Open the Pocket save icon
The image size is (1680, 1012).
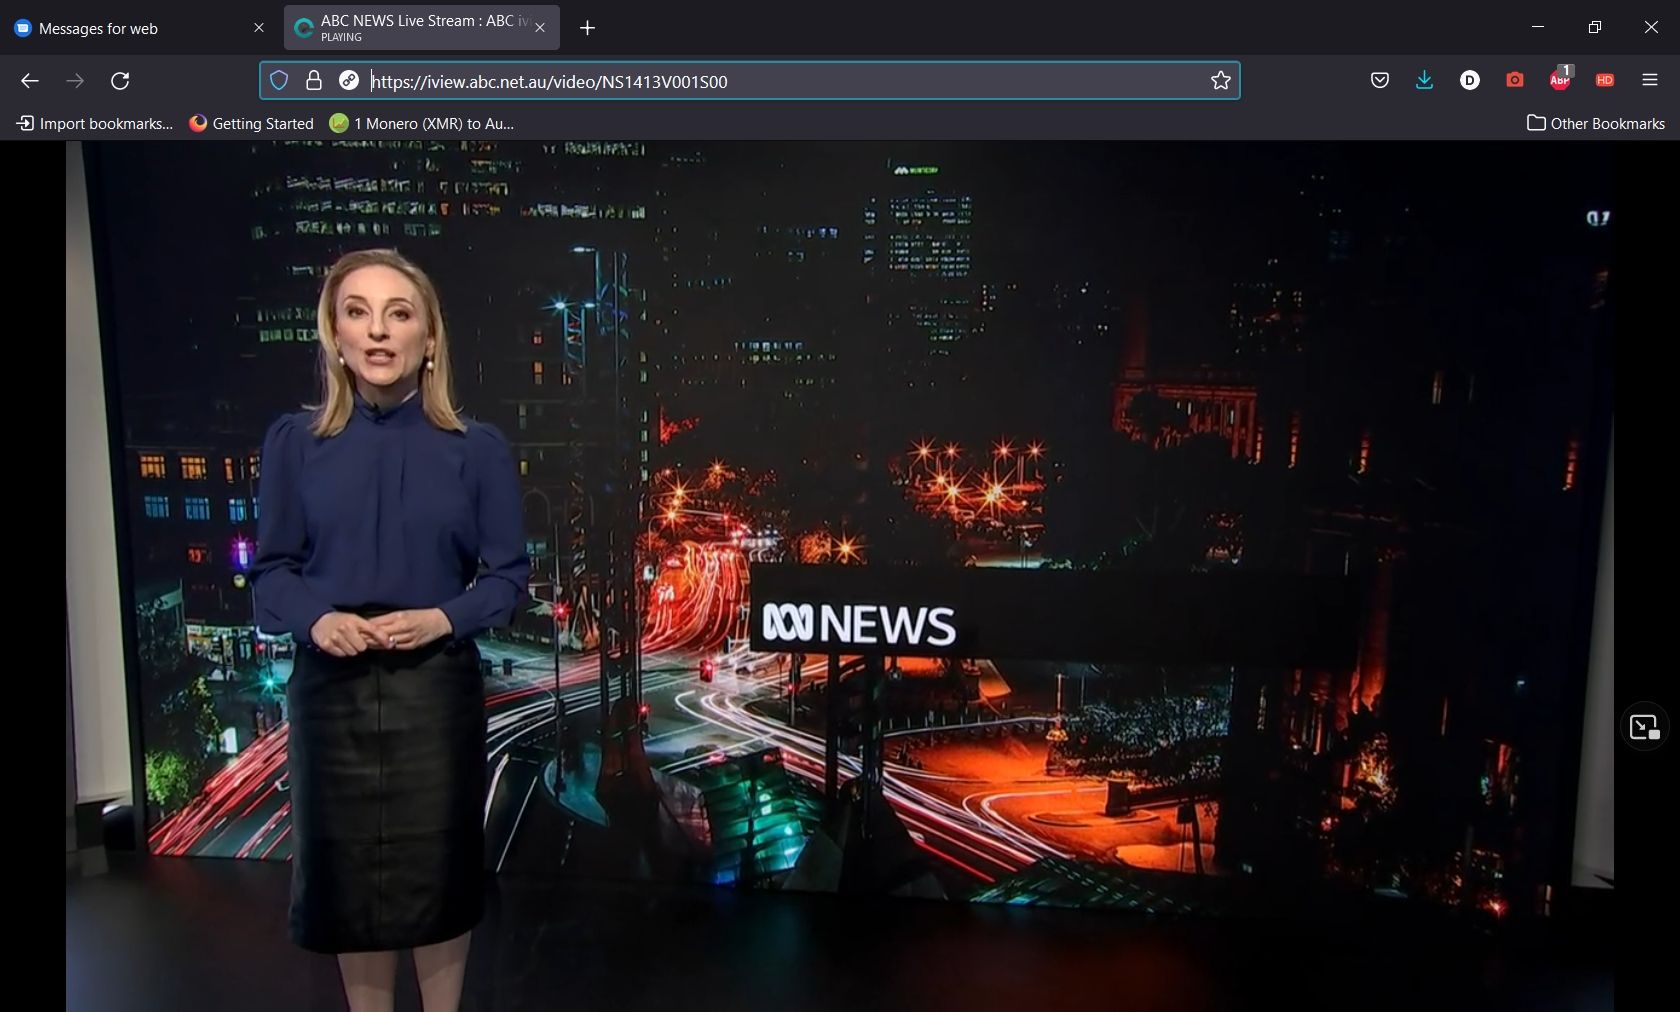(1379, 81)
